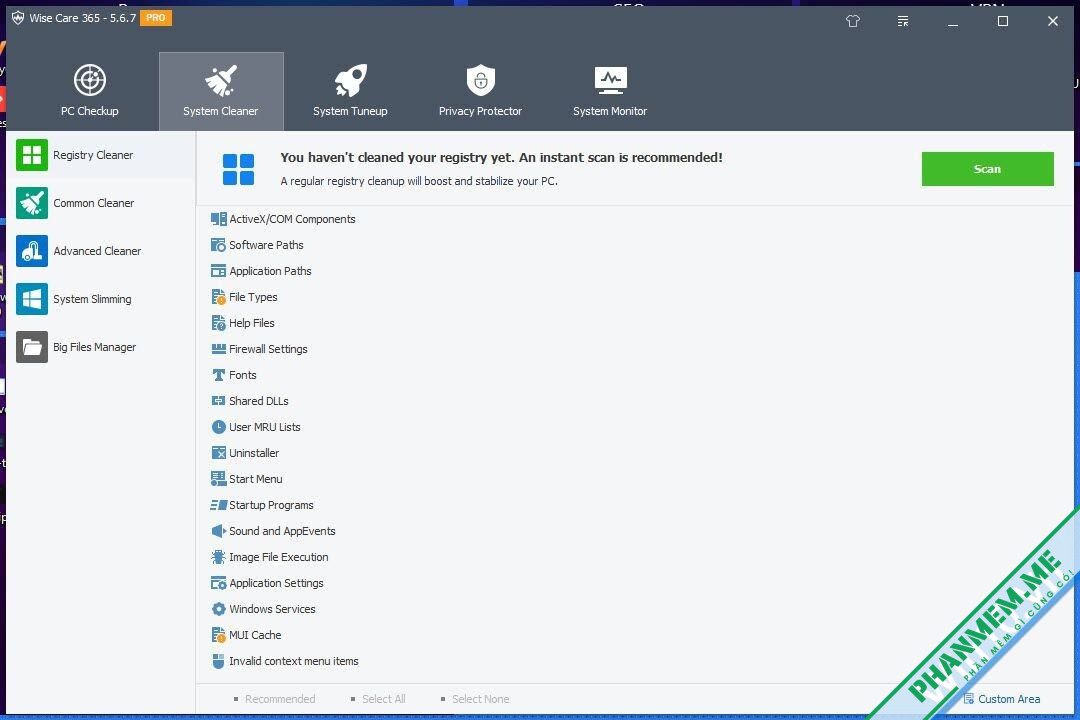Click the Application Paths icon
The width and height of the screenshot is (1080, 720).
point(218,271)
